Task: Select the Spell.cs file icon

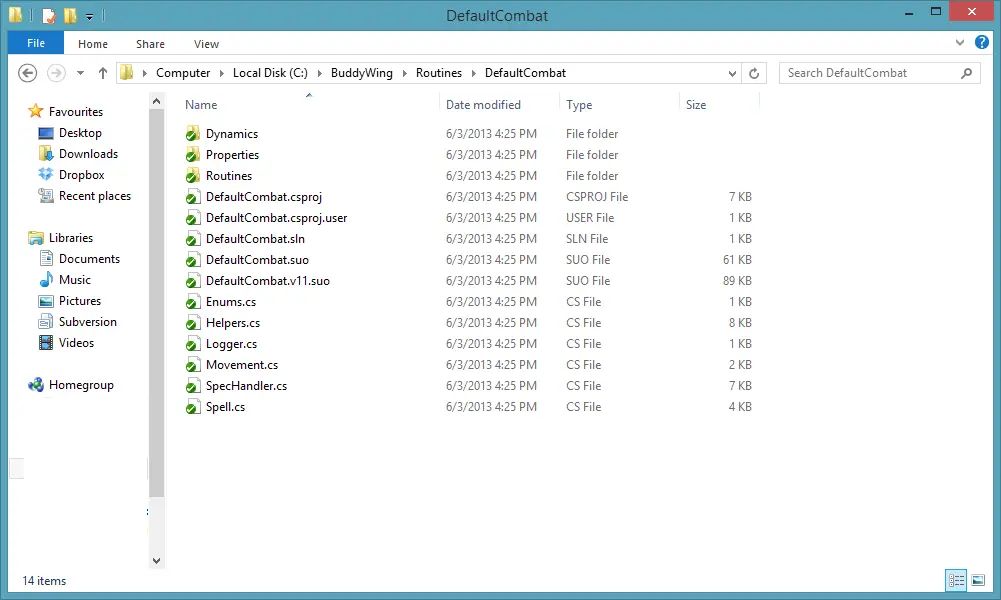Action: click(193, 407)
